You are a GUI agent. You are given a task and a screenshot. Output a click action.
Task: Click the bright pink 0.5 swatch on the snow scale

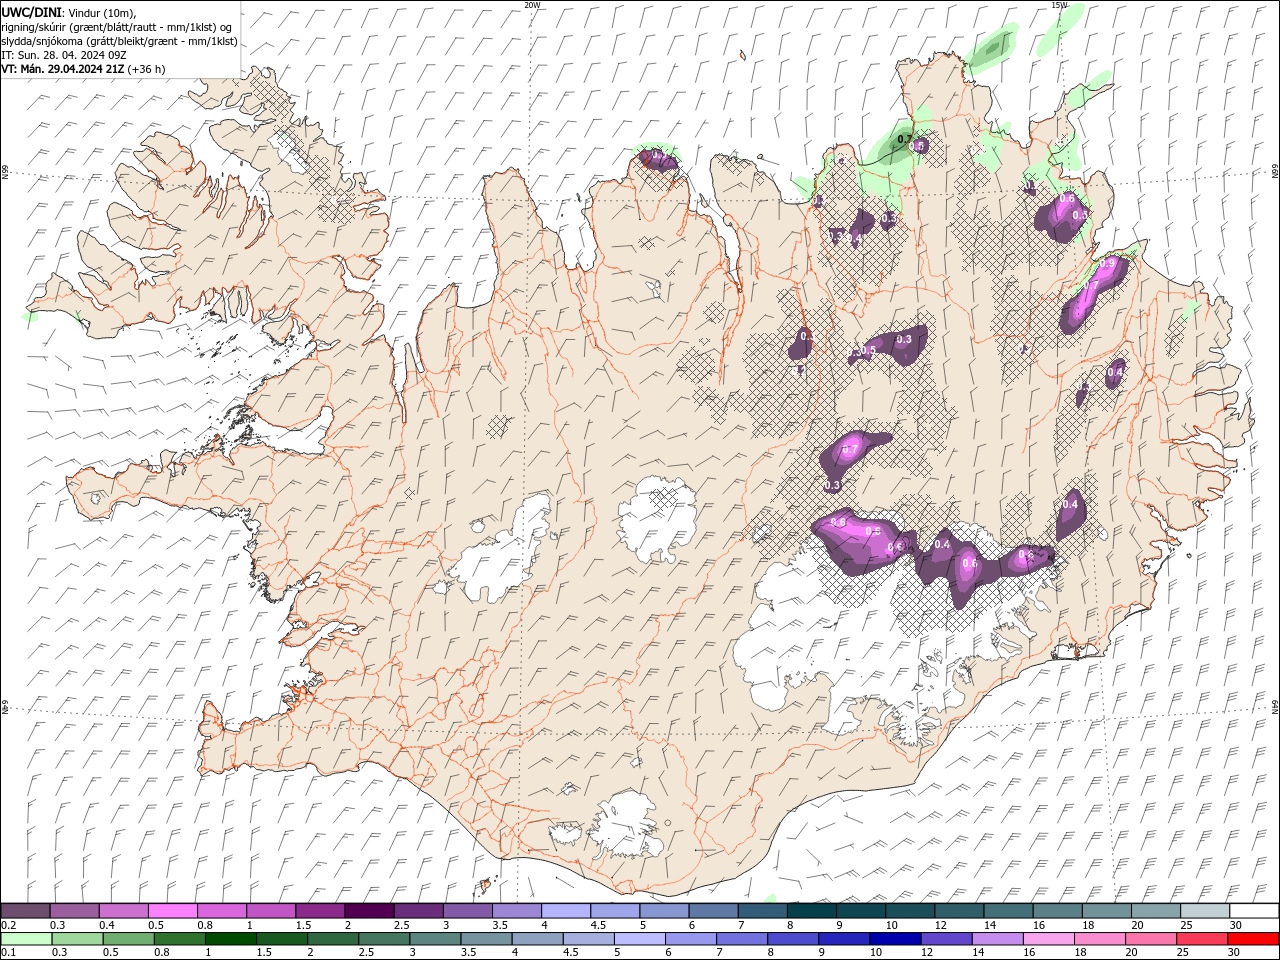pyautogui.click(x=172, y=911)
